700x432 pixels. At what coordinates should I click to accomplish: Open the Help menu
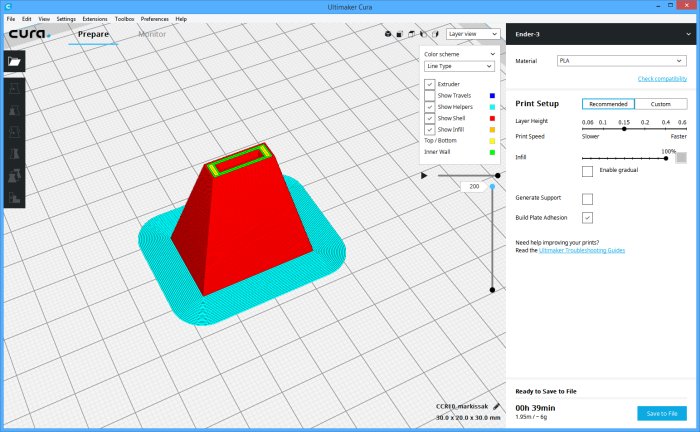tap(181, 19)
